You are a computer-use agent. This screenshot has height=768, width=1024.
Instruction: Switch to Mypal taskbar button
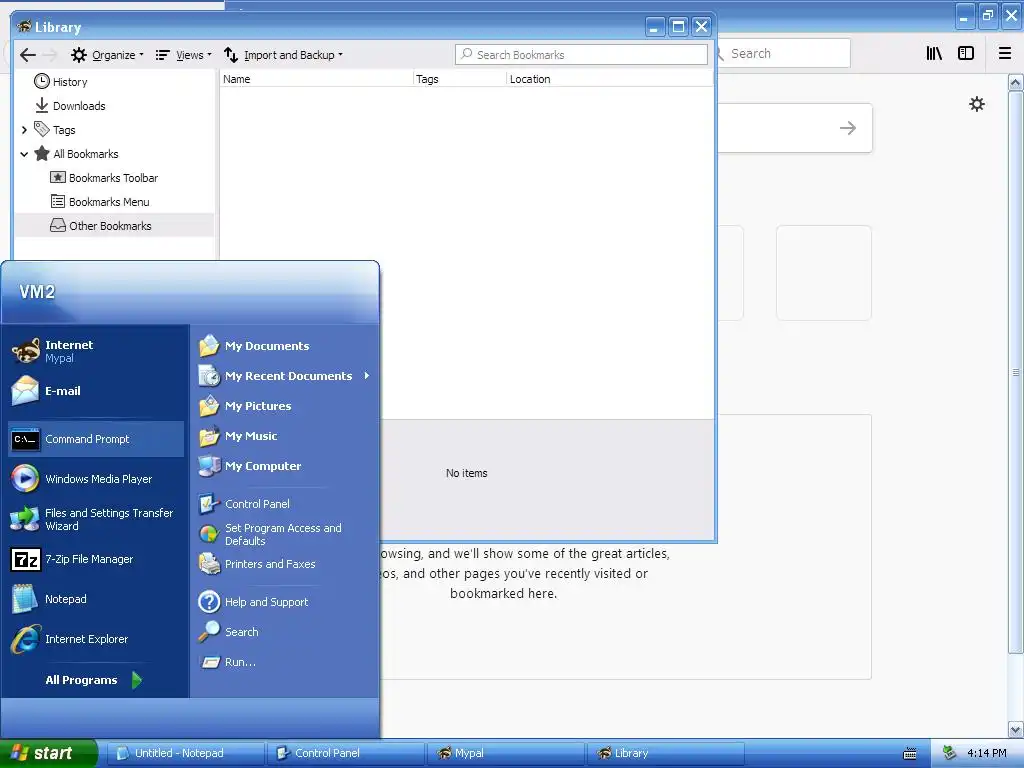[x=506, y=753]
